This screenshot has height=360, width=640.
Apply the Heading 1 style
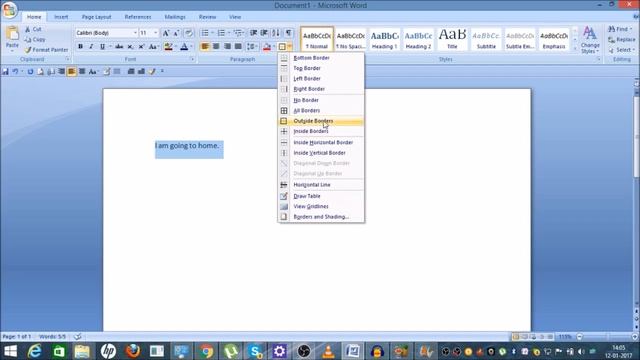[x=384, y=39]
